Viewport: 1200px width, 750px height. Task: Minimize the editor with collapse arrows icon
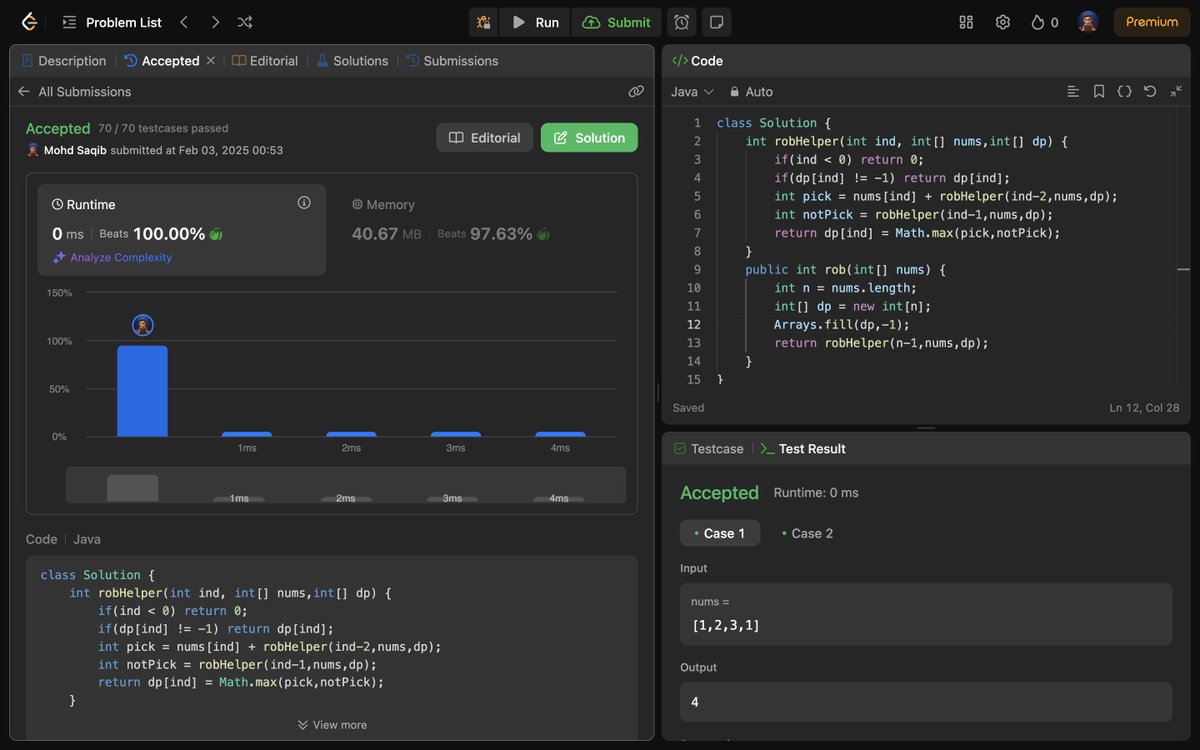pyautogui.click(x=1176, y=91)
